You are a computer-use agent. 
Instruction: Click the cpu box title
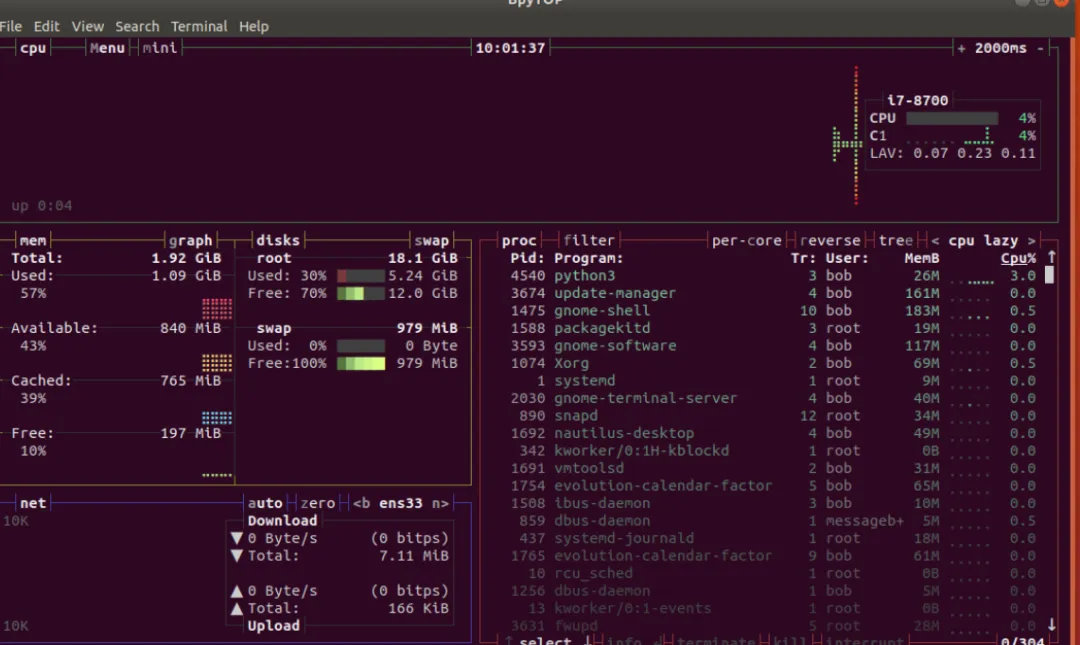tap(33, 48)
